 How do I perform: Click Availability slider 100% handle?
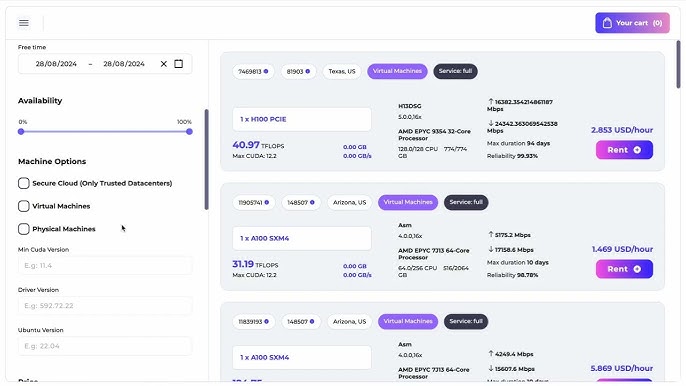(189, 131)
